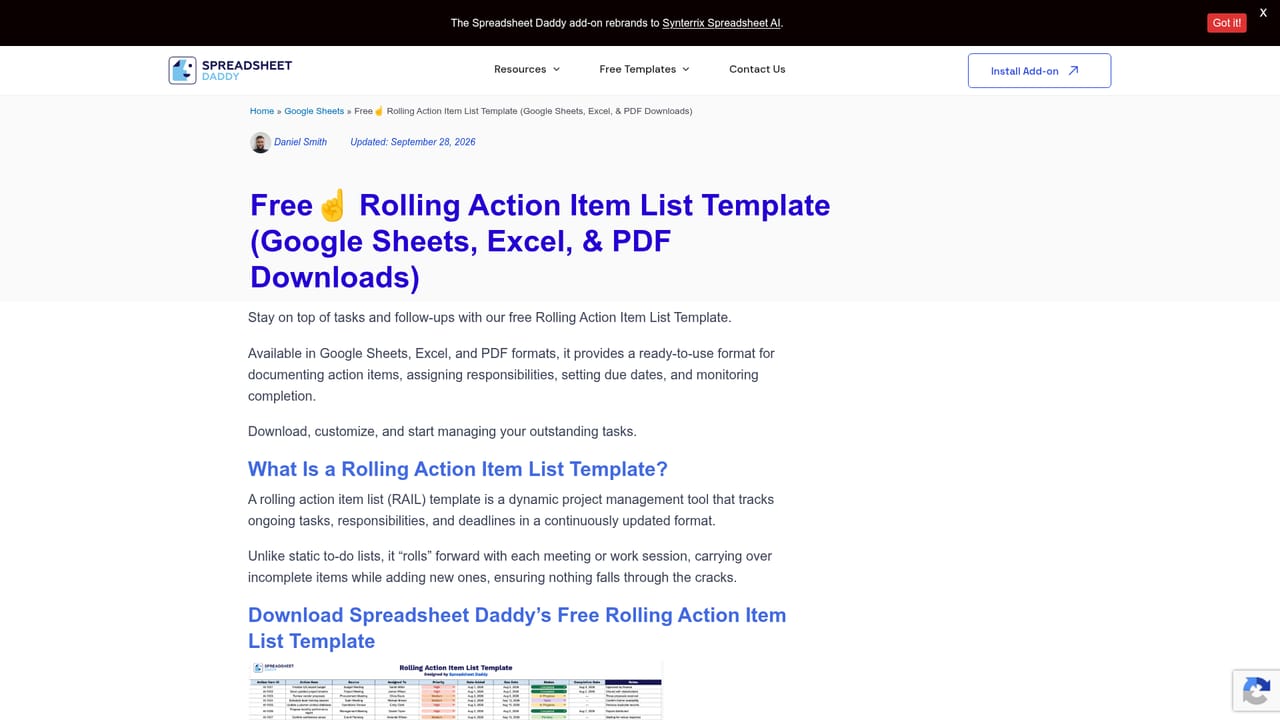
Task: Click the heading 'What Is a Rolling Action Item List Template?'
Action: click(x=458, y=469)
